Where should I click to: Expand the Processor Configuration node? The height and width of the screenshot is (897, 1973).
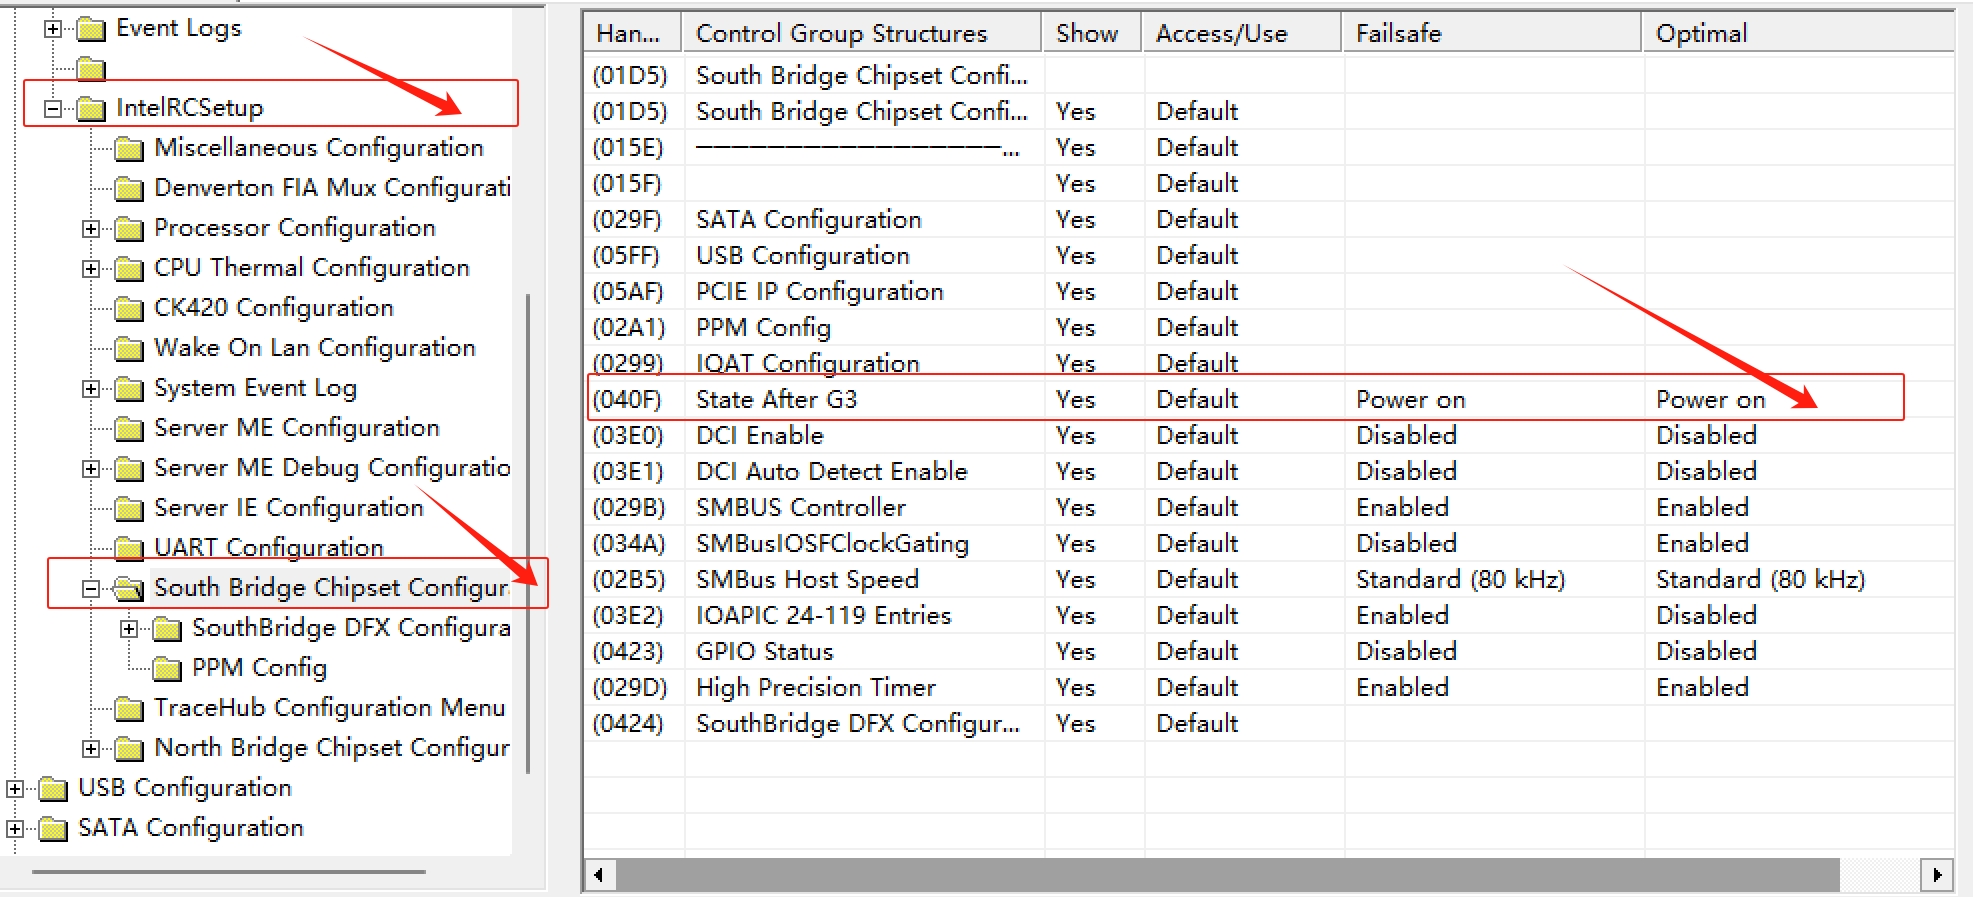coord(91,229)
